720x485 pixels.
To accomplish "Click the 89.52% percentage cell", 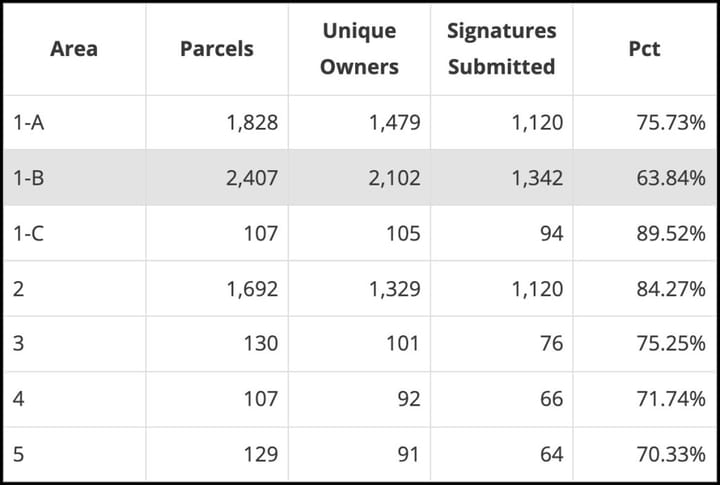I will [671, 233].
